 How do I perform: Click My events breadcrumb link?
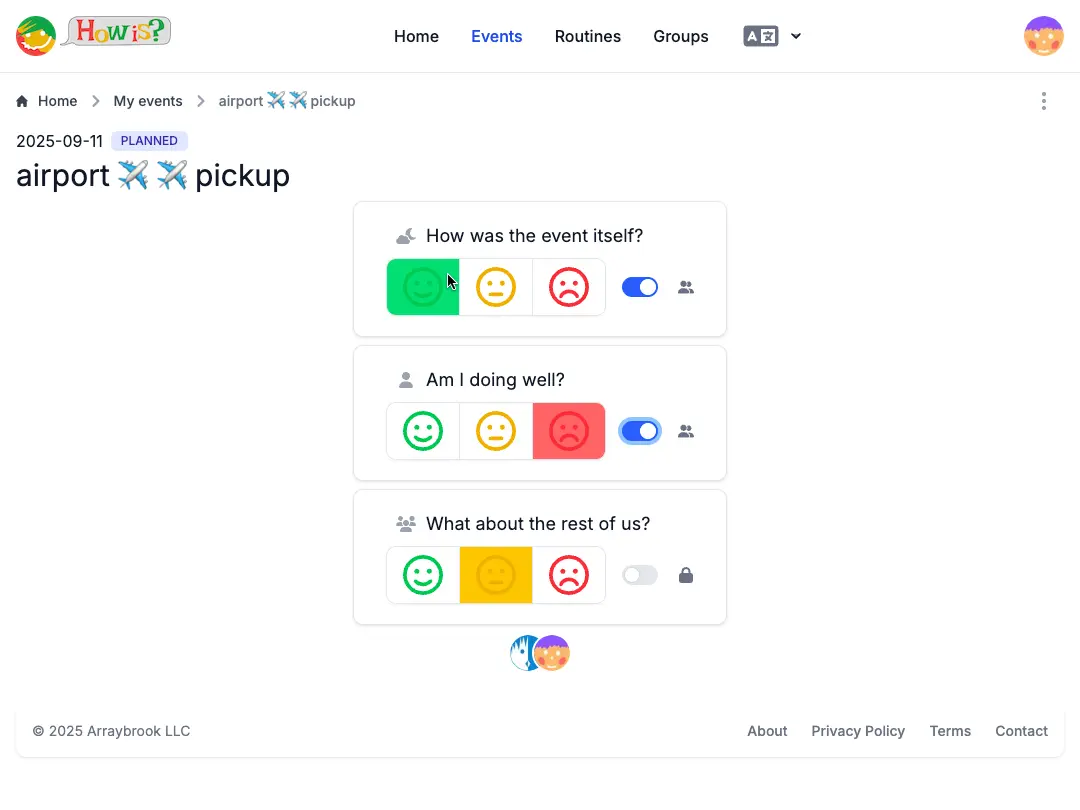[148, 101]
